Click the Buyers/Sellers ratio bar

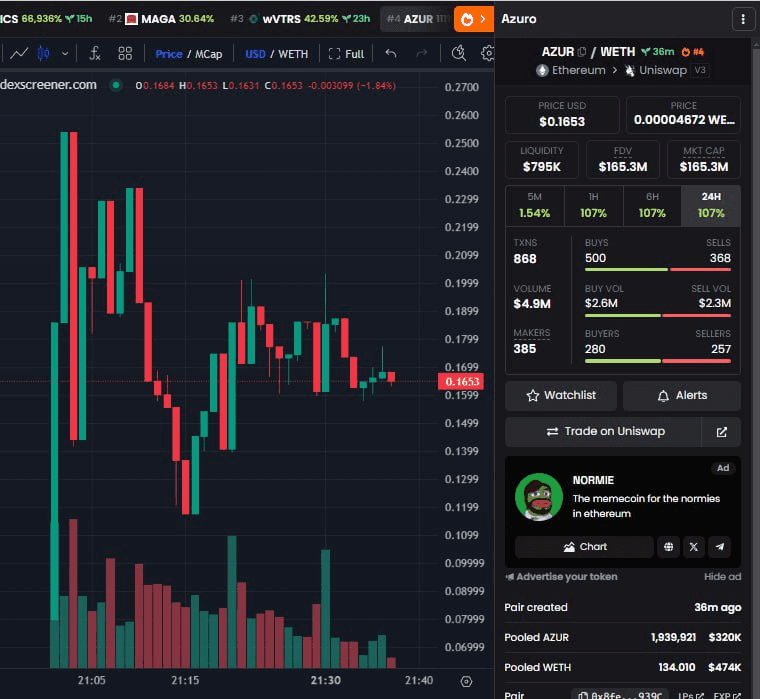pyautogui.click(x=658, y=361)
